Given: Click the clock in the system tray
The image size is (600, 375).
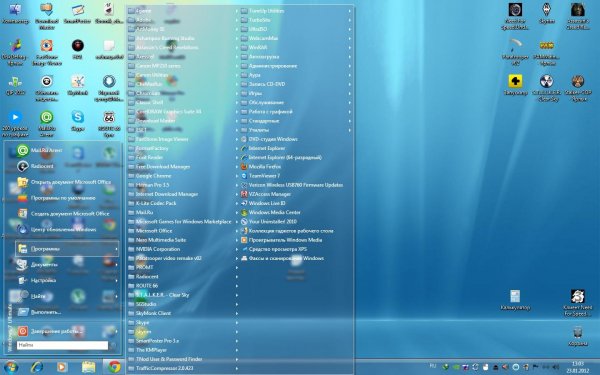Looking at the screenshot, I should click(578, 367).
